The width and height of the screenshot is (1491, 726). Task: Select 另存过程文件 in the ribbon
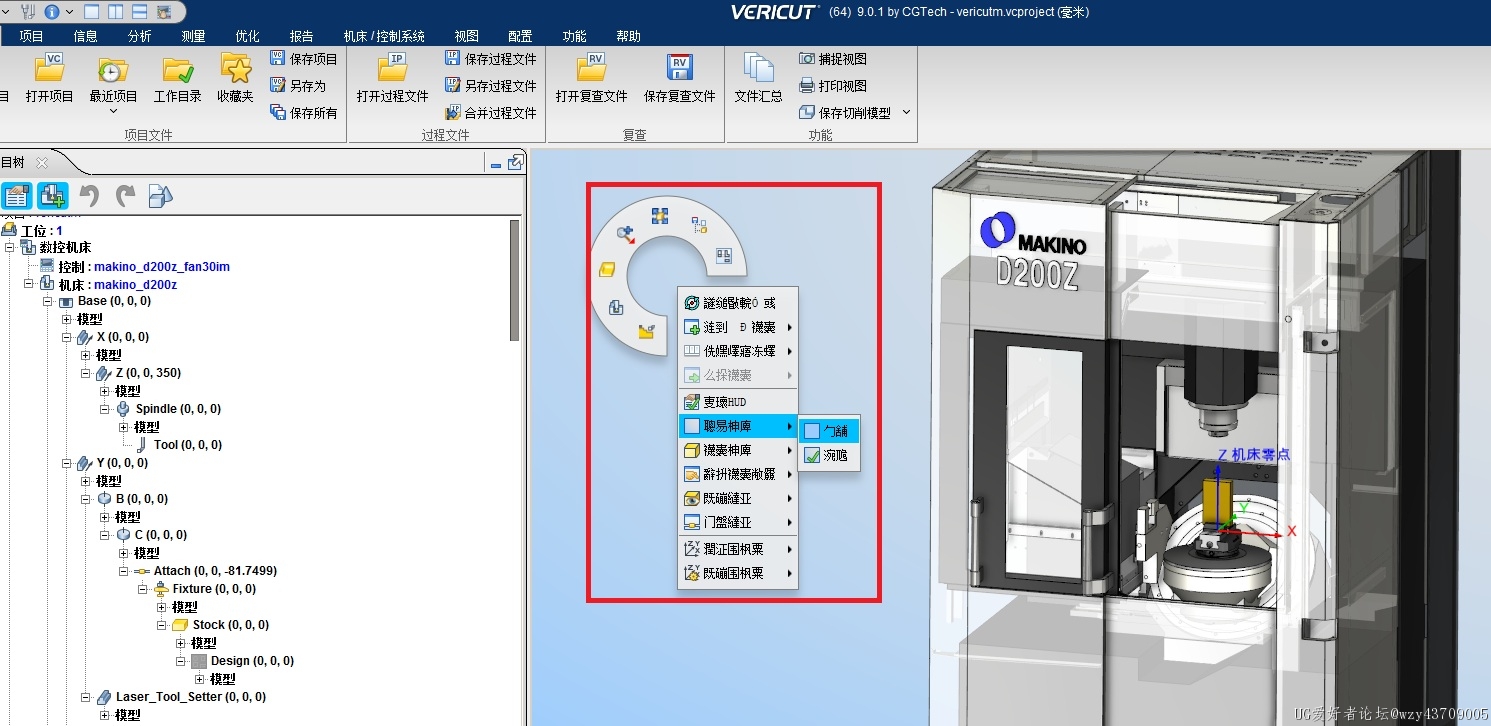pos(490,86)
